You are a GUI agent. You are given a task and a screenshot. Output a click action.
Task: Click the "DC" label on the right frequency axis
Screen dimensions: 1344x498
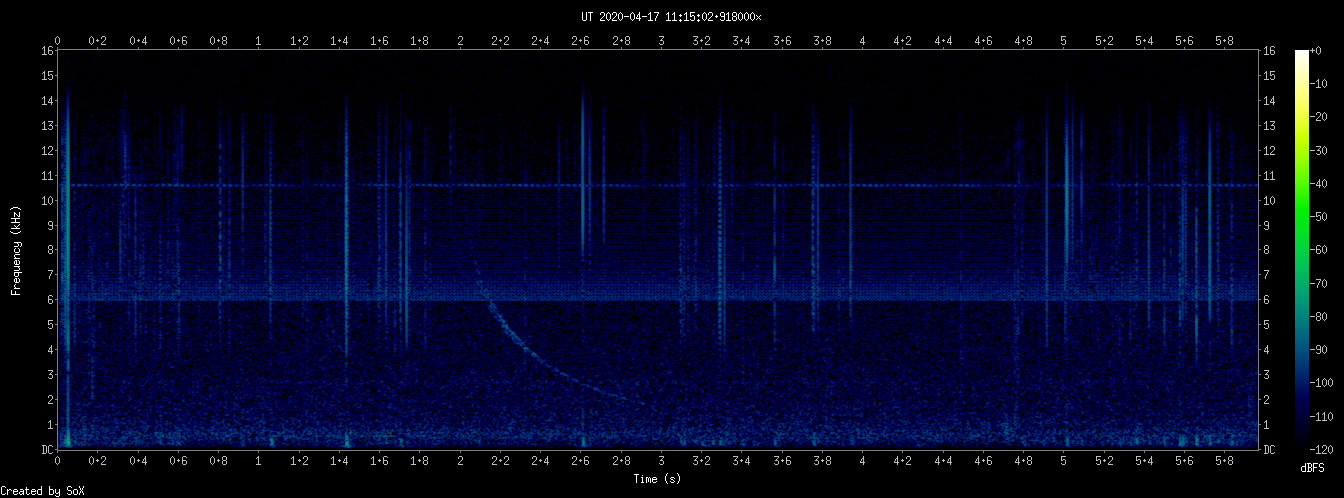point(1271,450)
